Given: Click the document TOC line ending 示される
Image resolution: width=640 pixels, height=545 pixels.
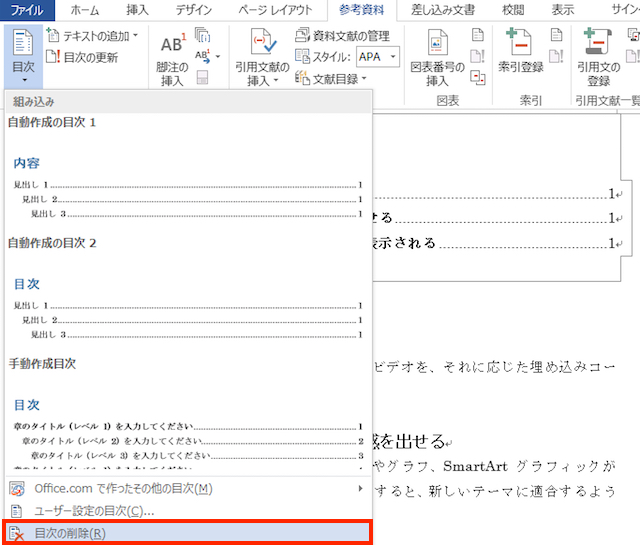Looking at the screenshot, I should click(496, 243).
